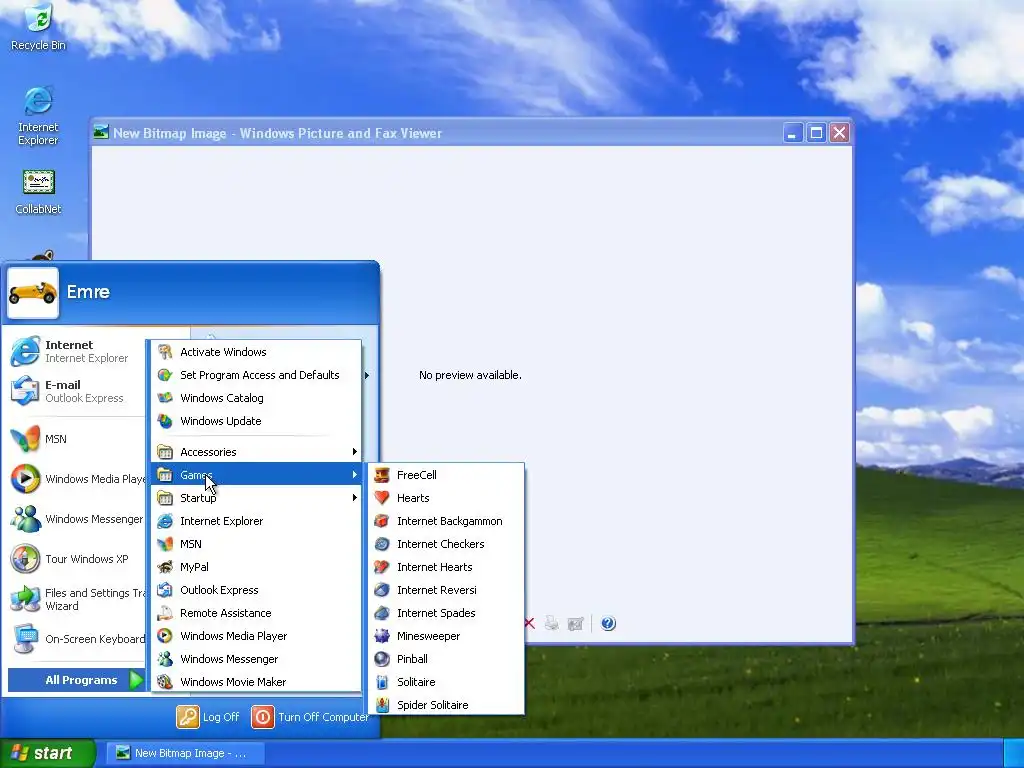Expand the Games submenu arrow
Image resolution: width=1024 pixels, height=768 pixels.
pos(355,475)
